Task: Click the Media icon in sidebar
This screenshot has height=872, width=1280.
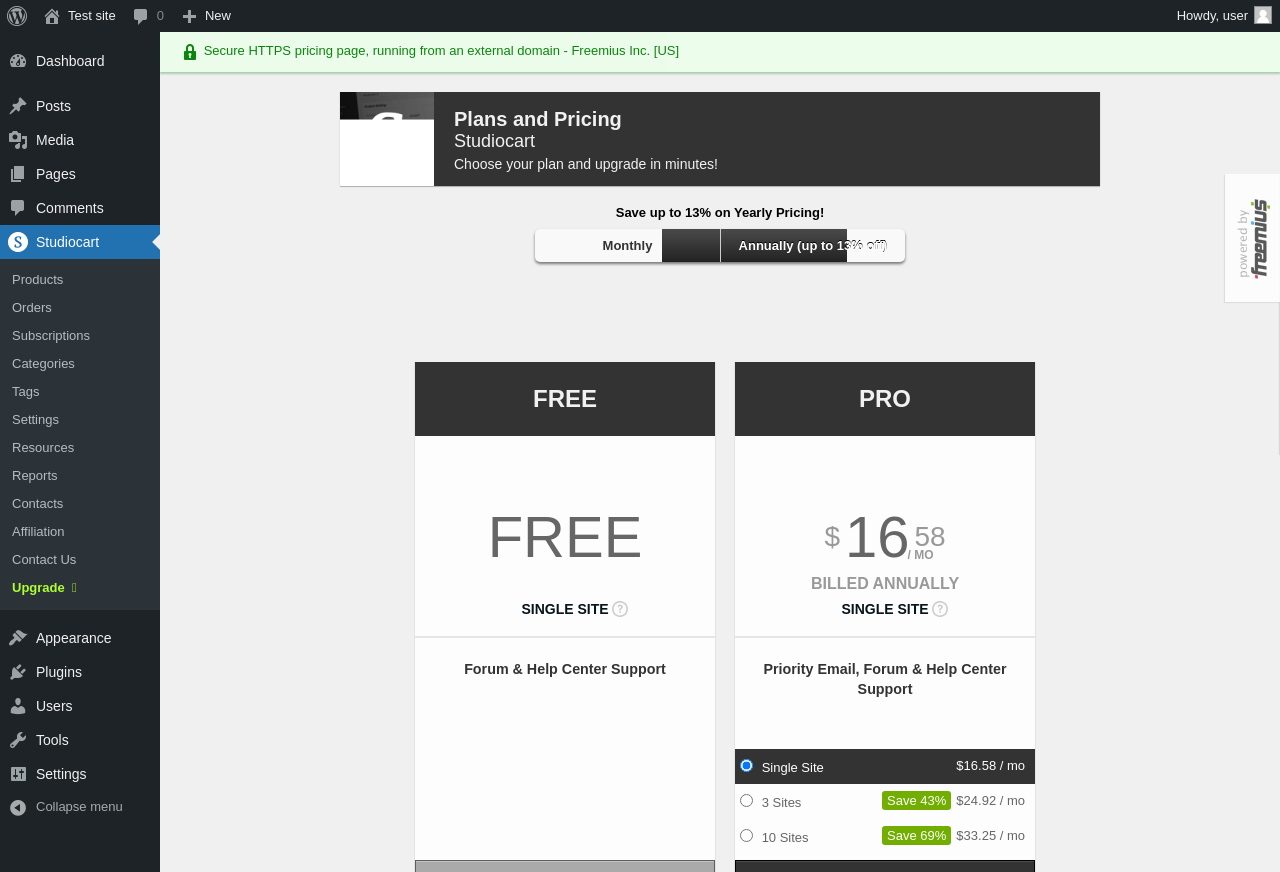Action: point(18,140)
